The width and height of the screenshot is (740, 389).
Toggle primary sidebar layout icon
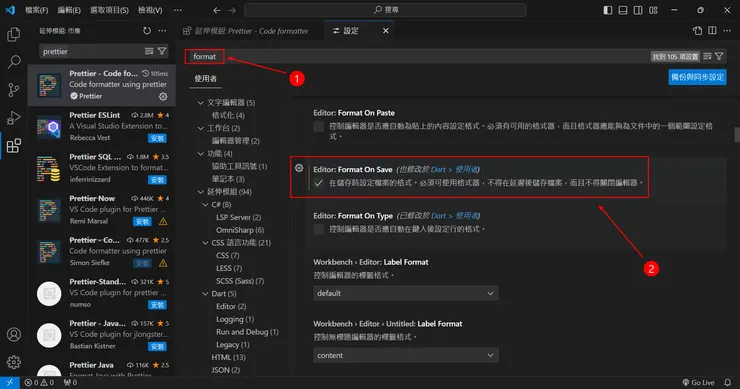coord(608,10)
